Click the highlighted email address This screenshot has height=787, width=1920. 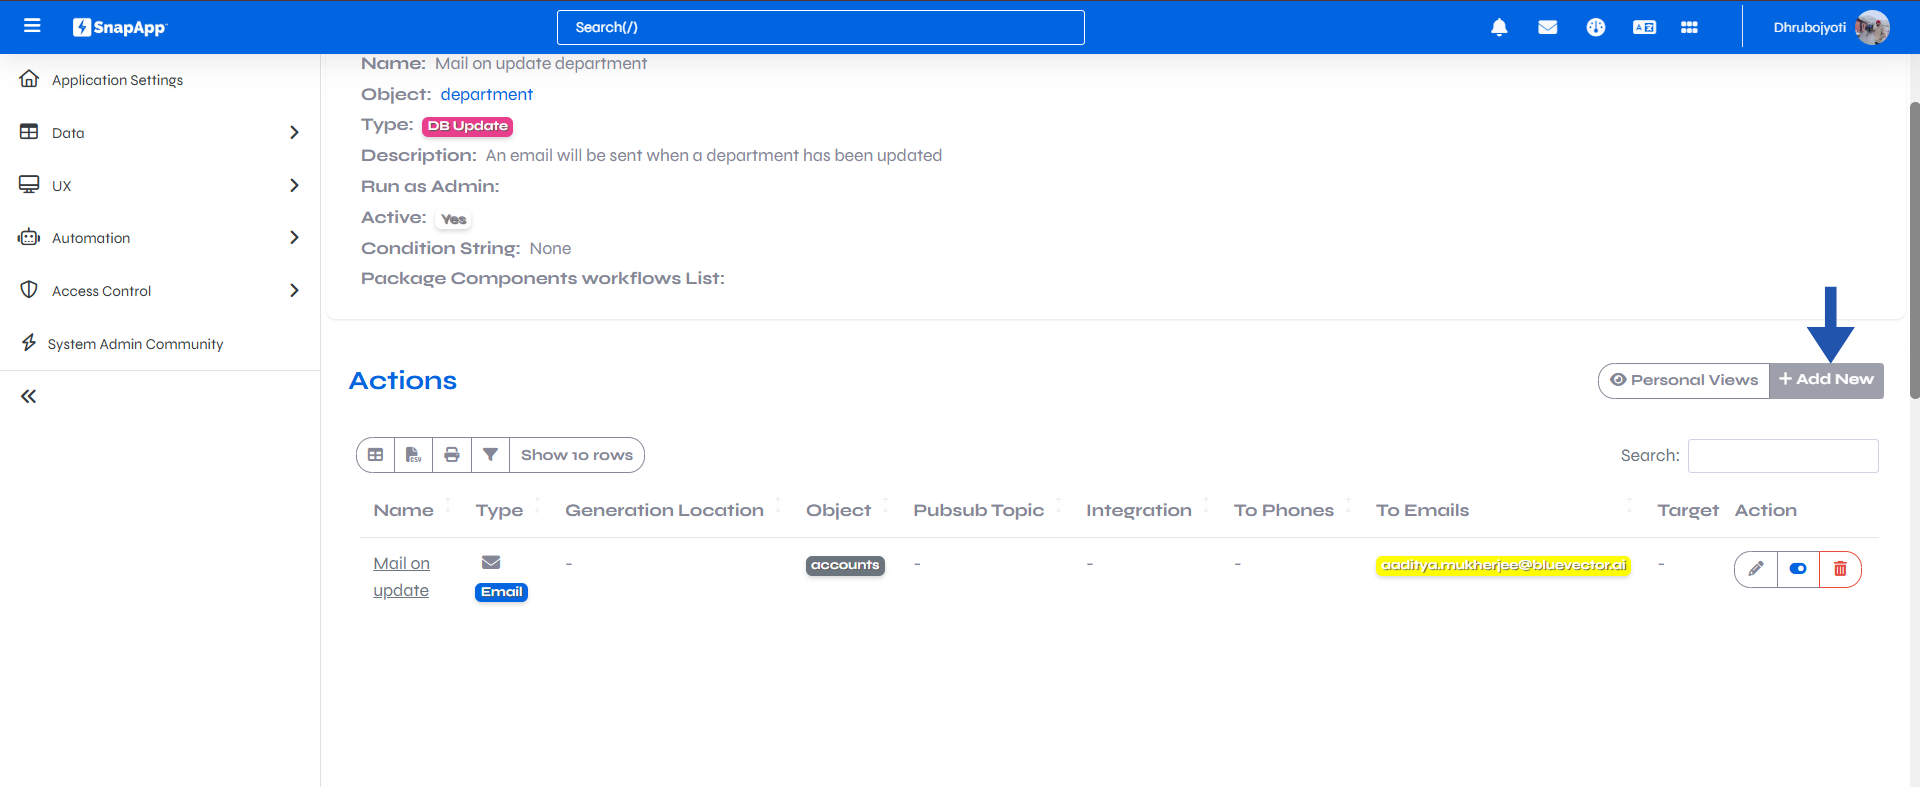click(1503, 565)
